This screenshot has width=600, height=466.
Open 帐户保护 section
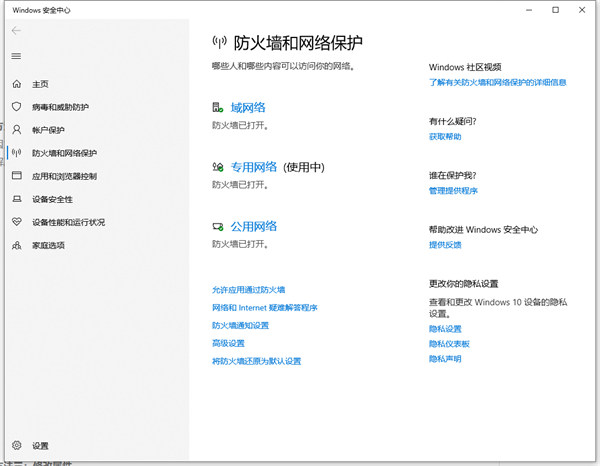tap(48, 130)
